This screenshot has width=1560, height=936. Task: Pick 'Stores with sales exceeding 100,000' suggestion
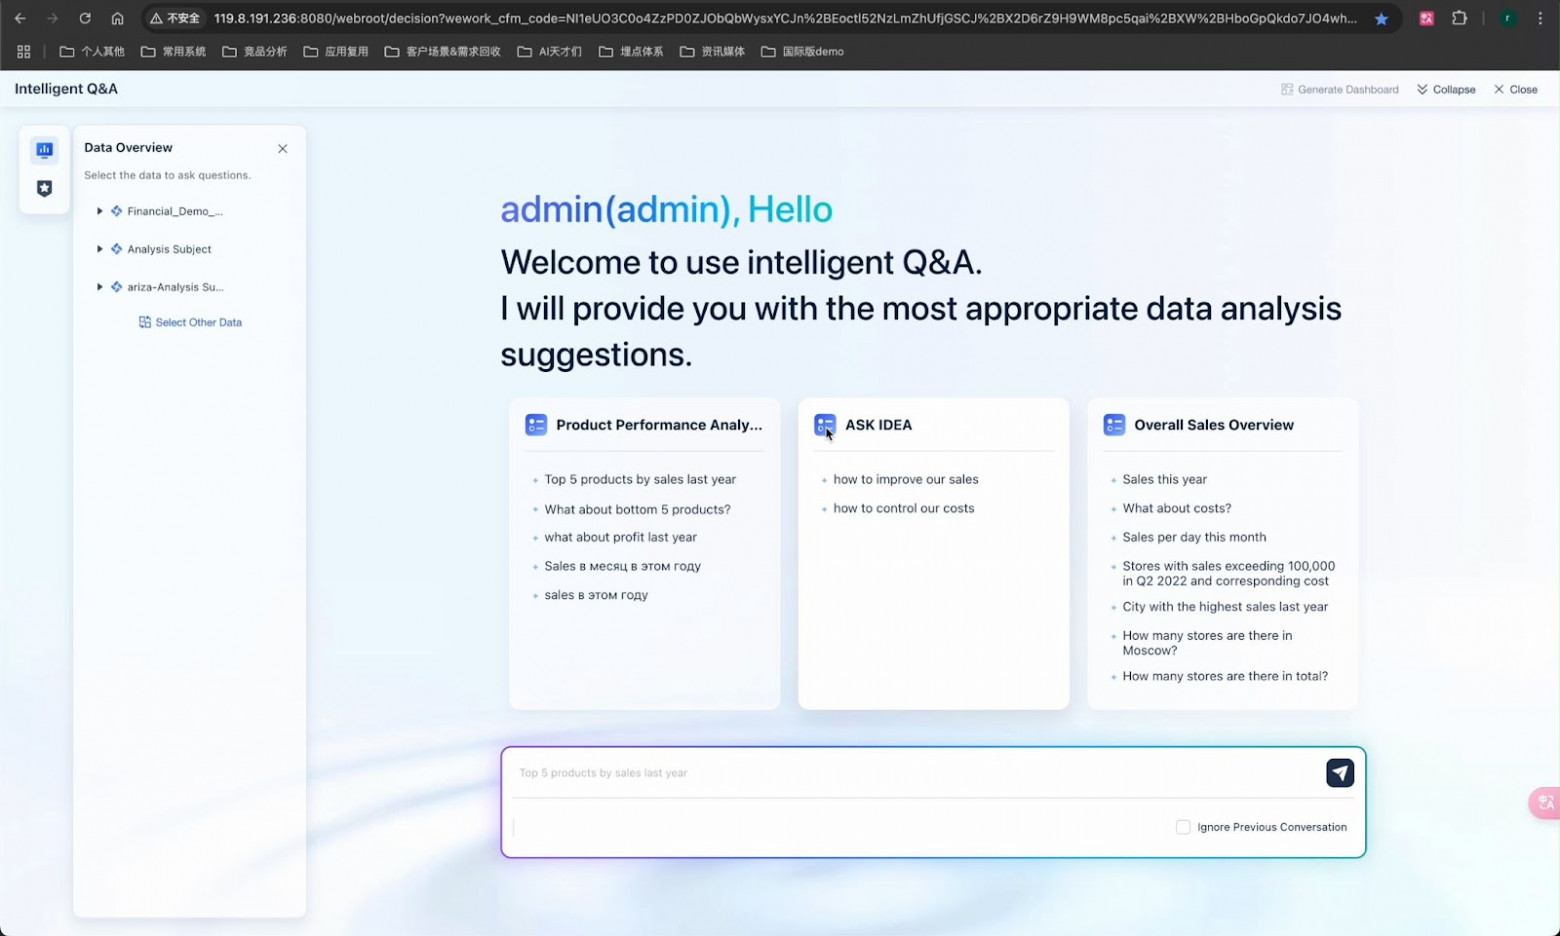1228,573
